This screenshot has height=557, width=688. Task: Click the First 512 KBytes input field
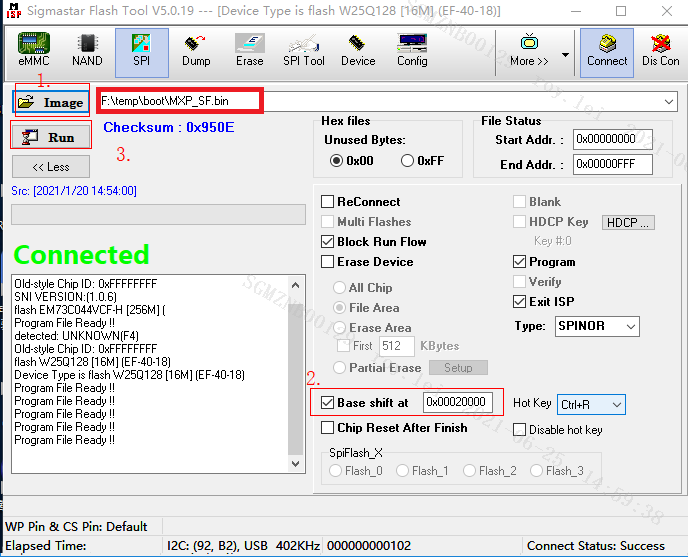click(397, 346)
